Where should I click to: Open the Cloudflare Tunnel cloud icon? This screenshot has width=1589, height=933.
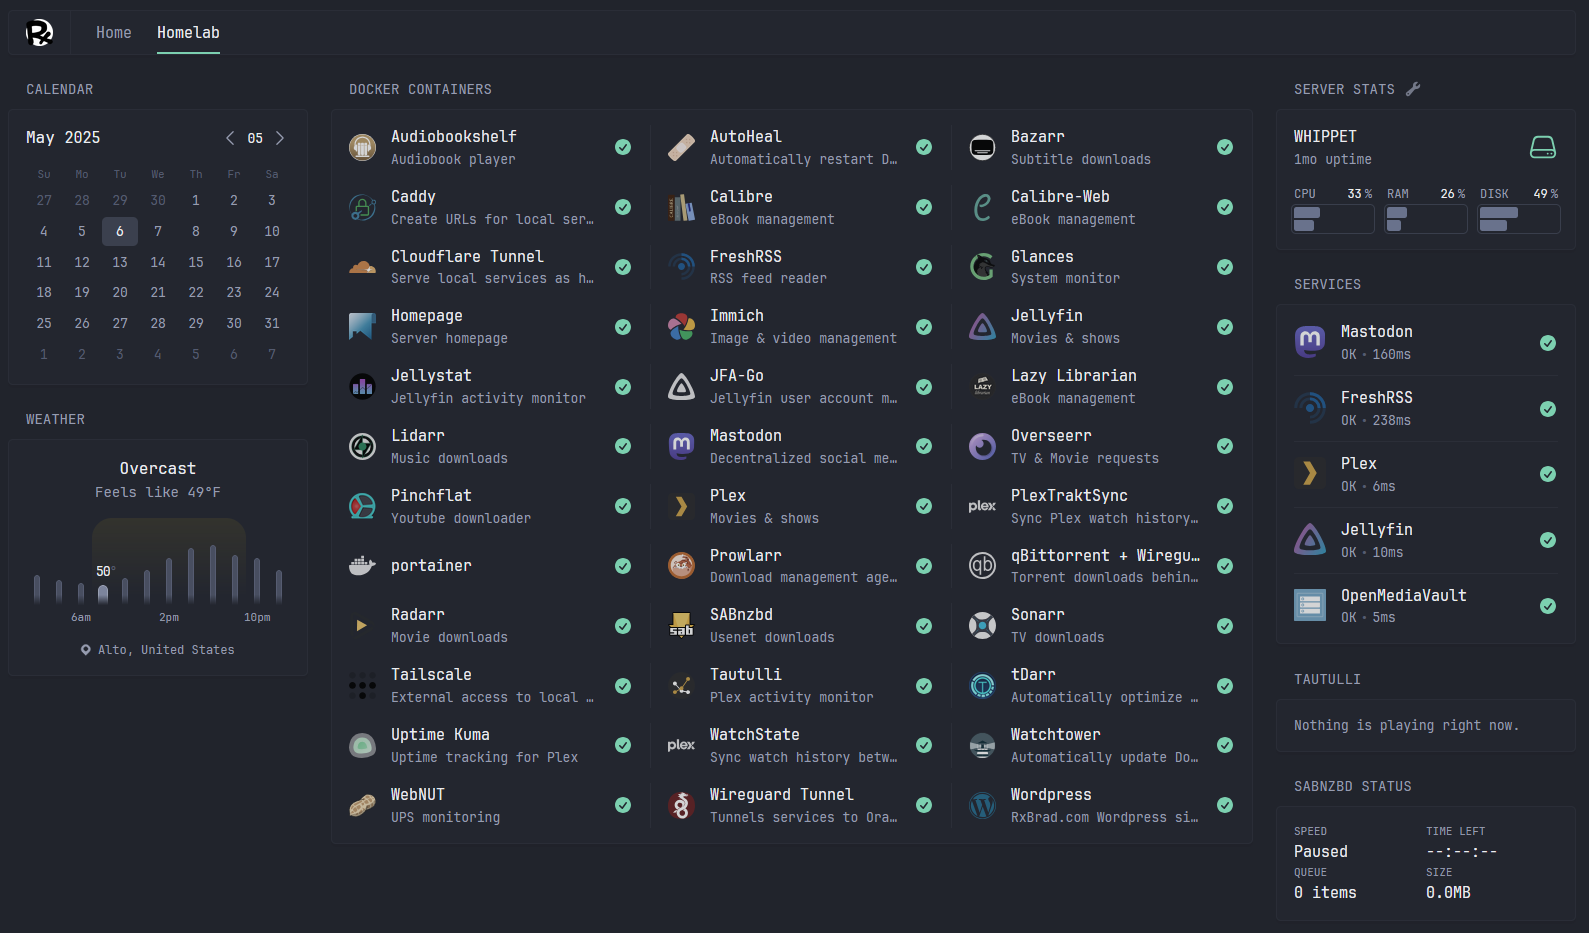(362, 267)
